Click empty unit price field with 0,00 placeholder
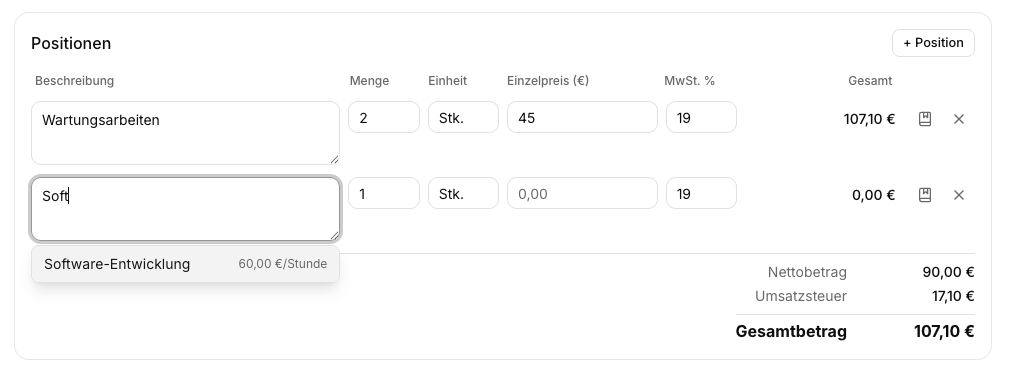 (582, 193)
